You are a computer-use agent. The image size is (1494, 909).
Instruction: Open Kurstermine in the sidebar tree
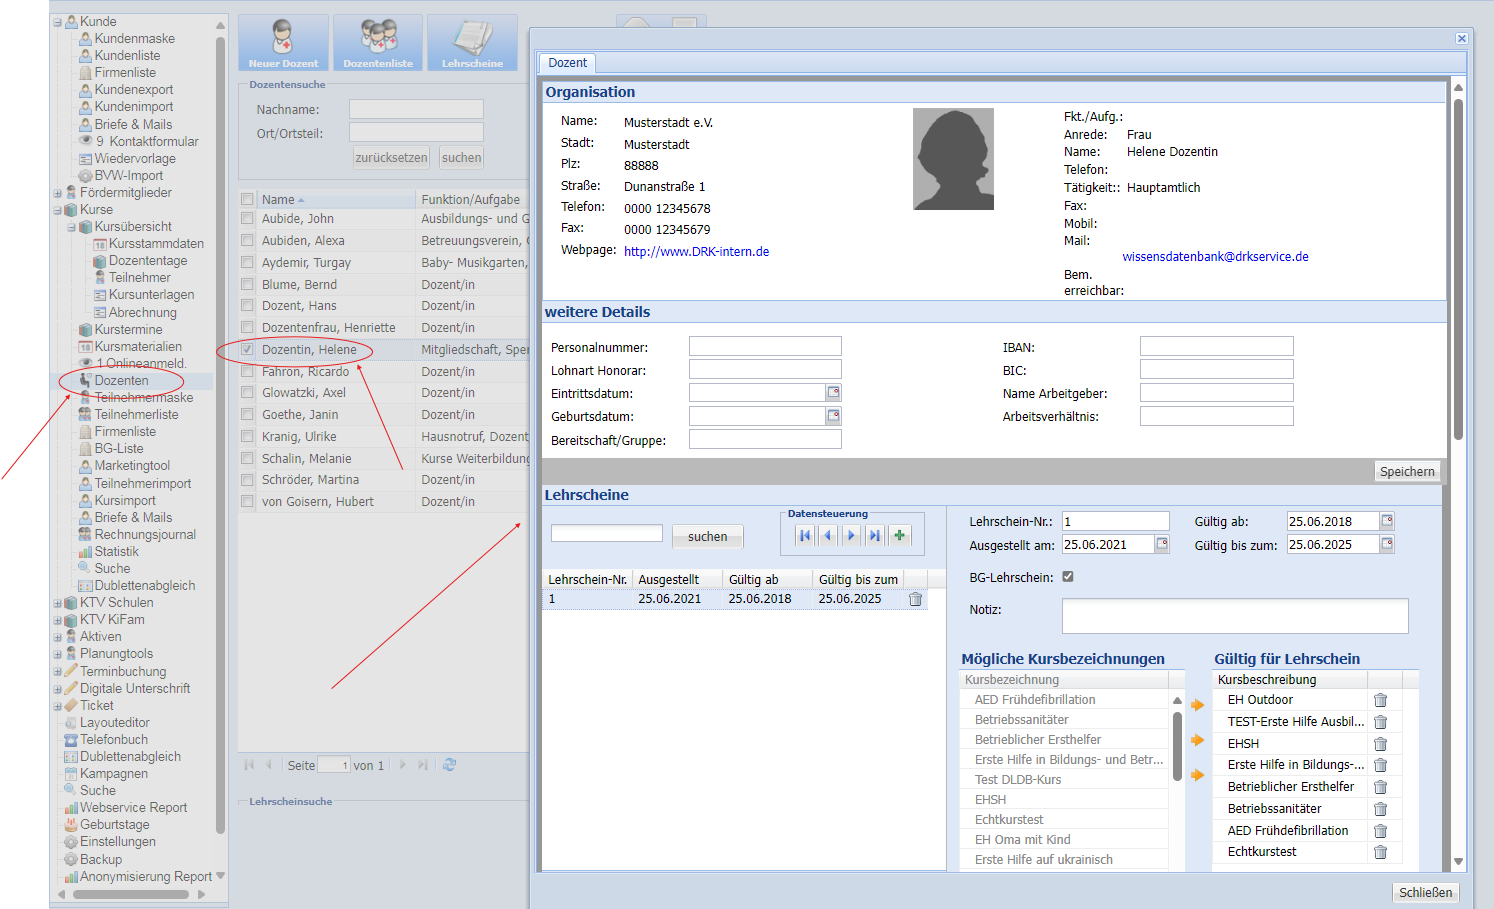pyautogui.click(x=128, y=329)
